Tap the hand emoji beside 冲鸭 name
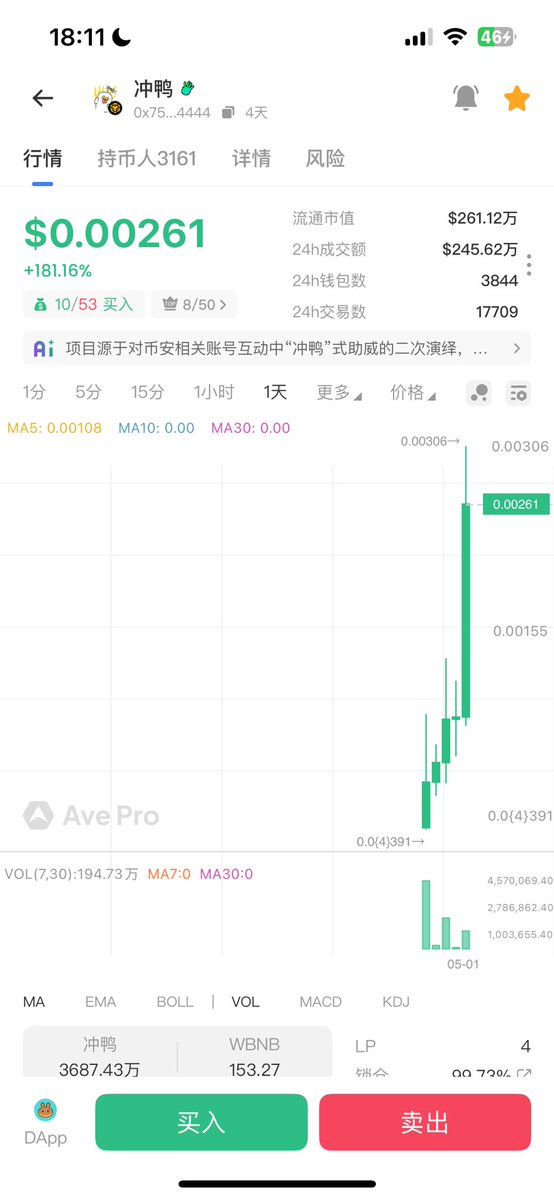 [187, 89]
